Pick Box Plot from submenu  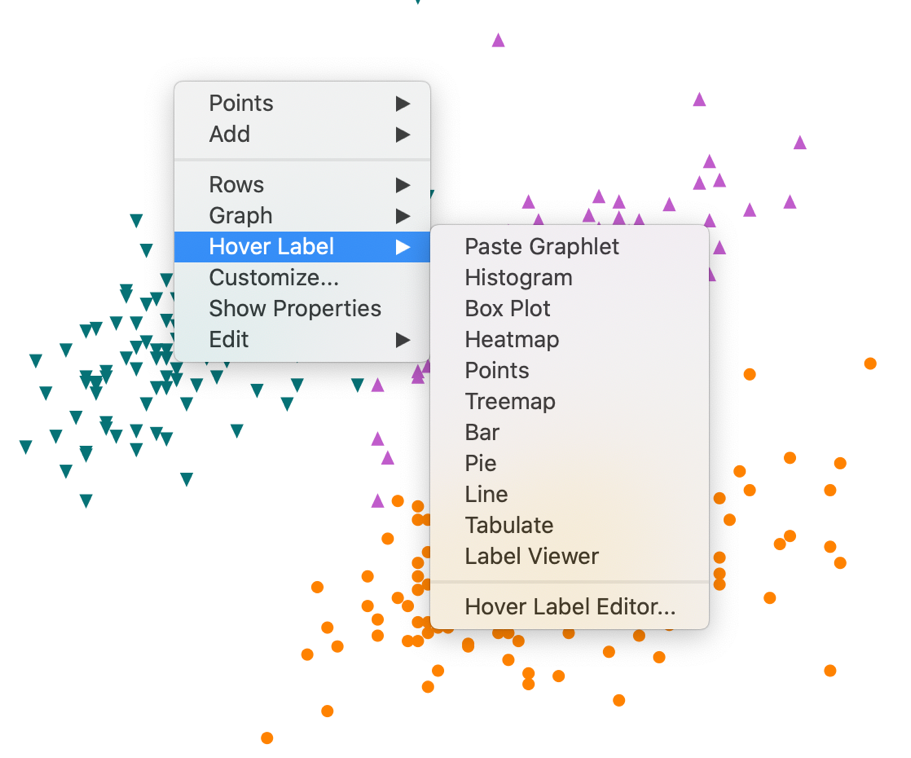508,309
